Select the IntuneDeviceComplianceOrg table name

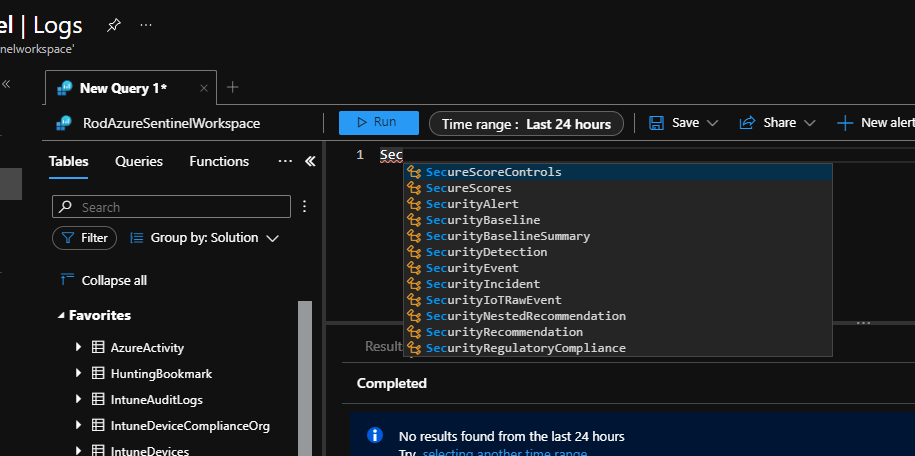(x=190, y=426)
